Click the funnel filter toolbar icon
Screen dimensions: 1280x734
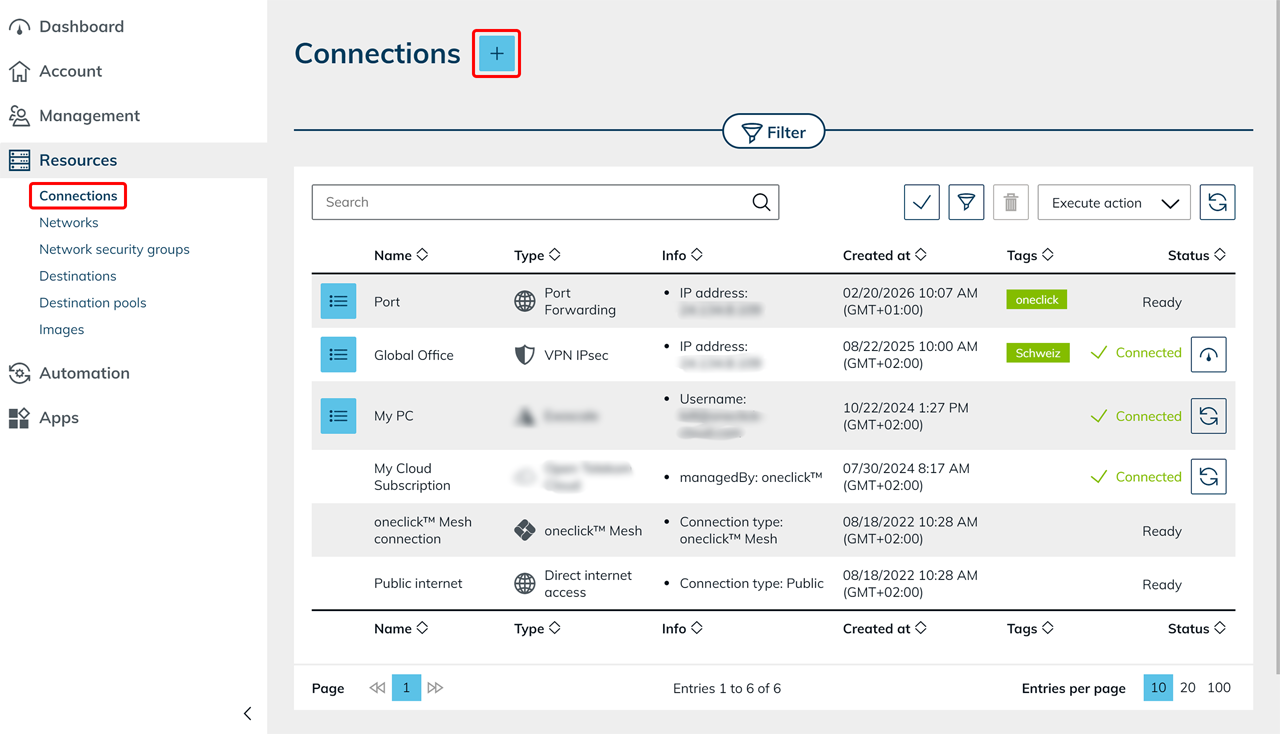(966, 202)
